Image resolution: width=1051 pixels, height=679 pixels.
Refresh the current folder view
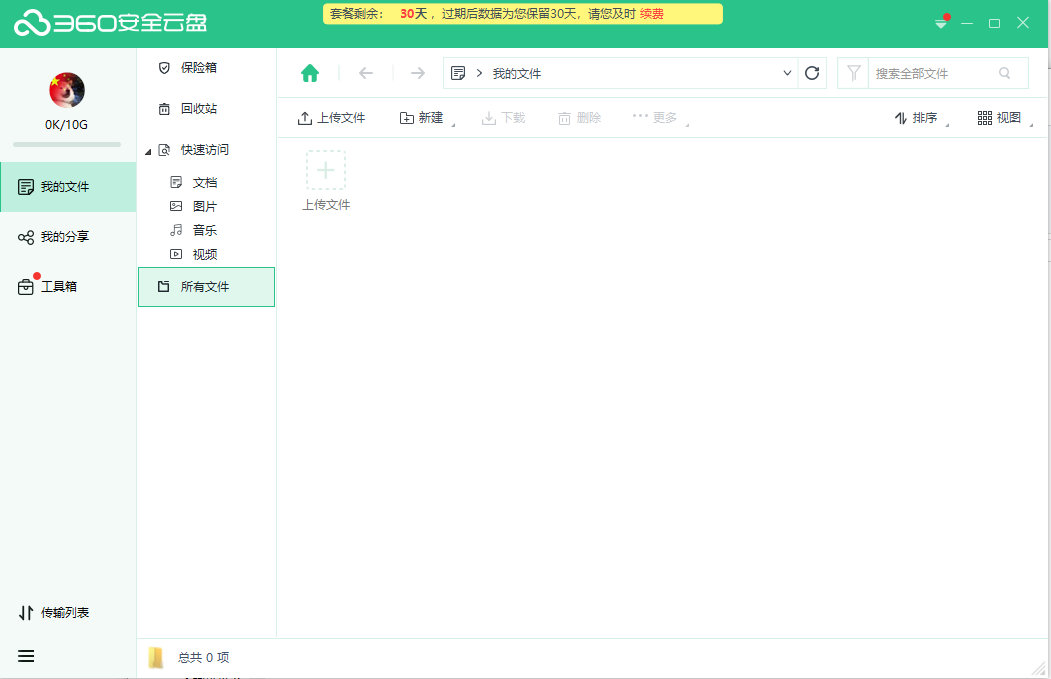812,73
